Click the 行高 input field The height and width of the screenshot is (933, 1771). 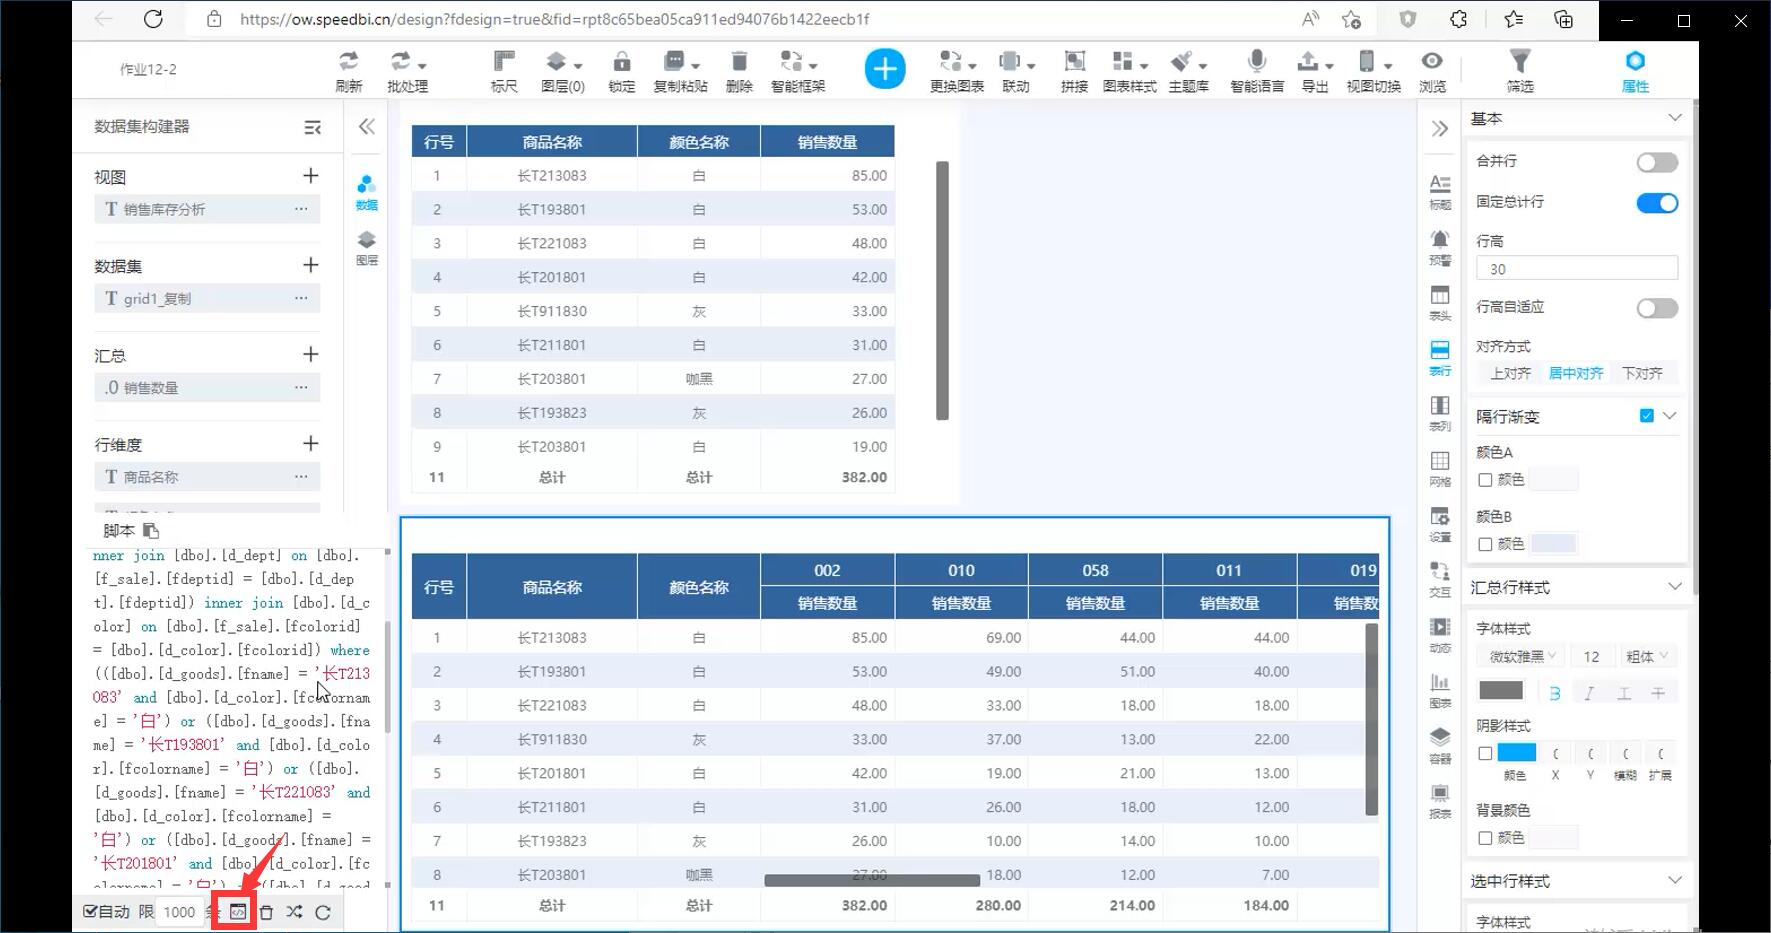[x=1576, y=269]
